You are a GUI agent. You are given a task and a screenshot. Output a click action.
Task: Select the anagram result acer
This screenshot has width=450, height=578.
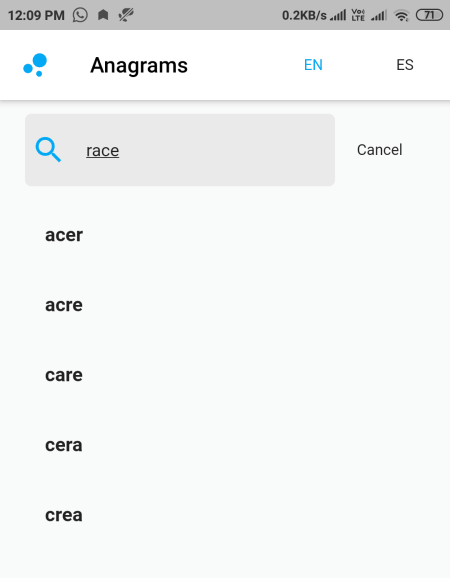(64, 235)
